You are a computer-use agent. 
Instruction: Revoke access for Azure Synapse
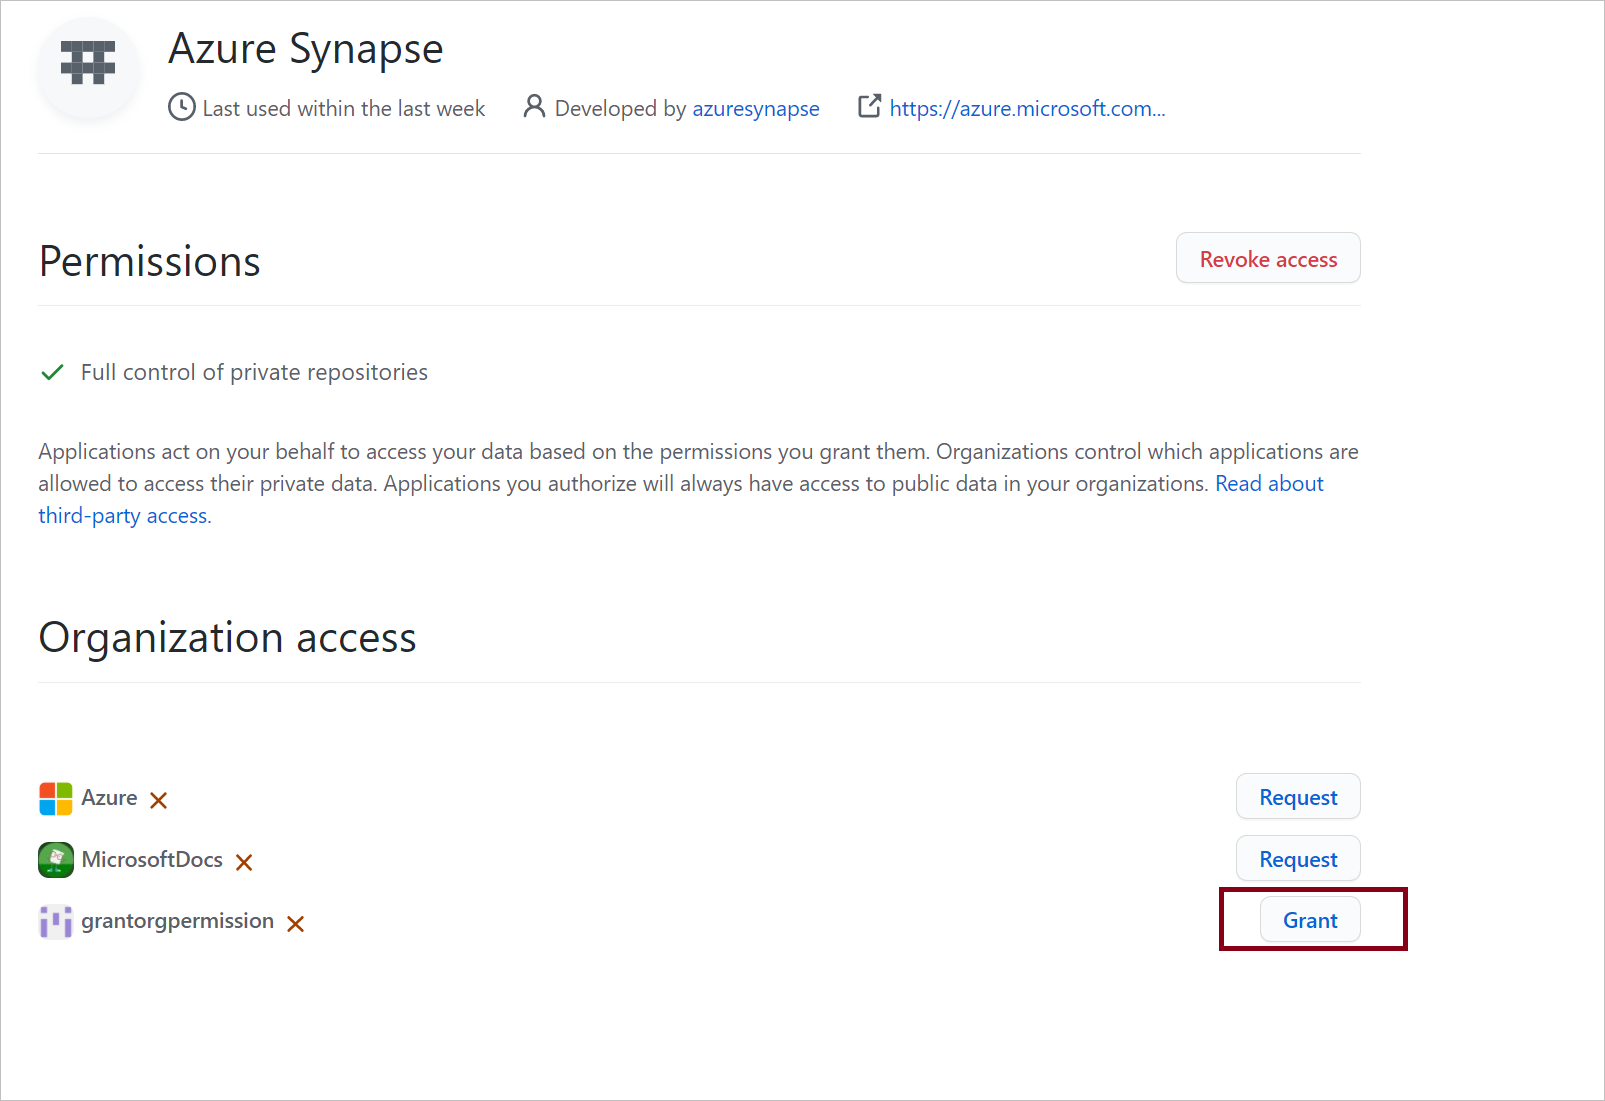pyautogui.click(x=1267, y=259)
